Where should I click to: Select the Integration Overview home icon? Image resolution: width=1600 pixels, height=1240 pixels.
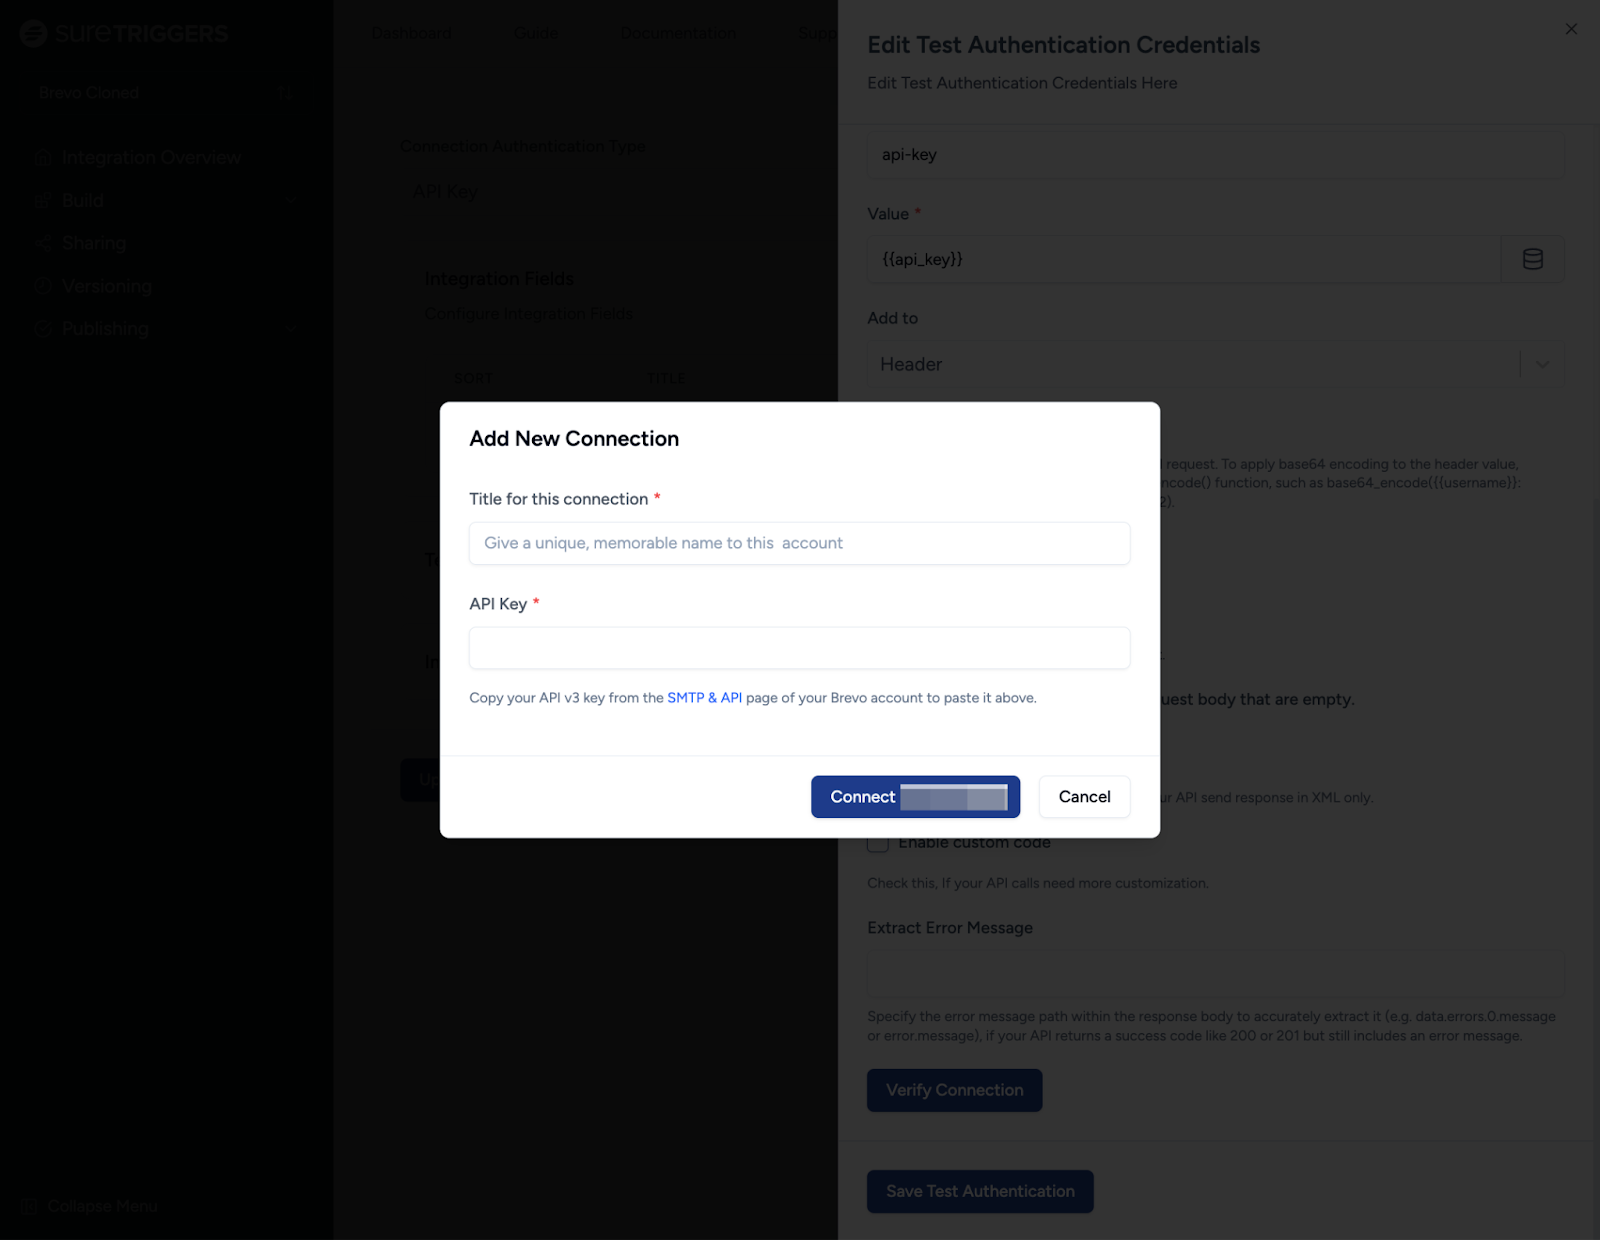(42, 157)
